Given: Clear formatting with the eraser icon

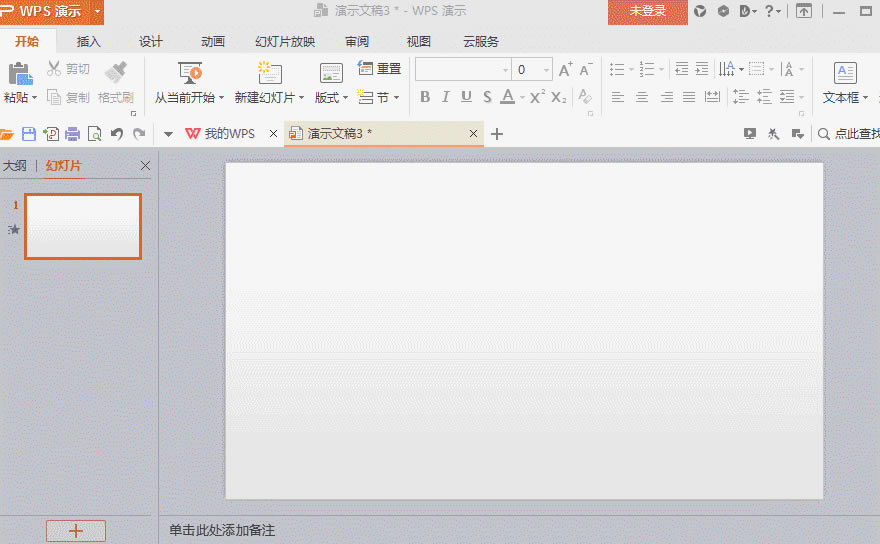Looking at the screenshot, I should 585,97.
